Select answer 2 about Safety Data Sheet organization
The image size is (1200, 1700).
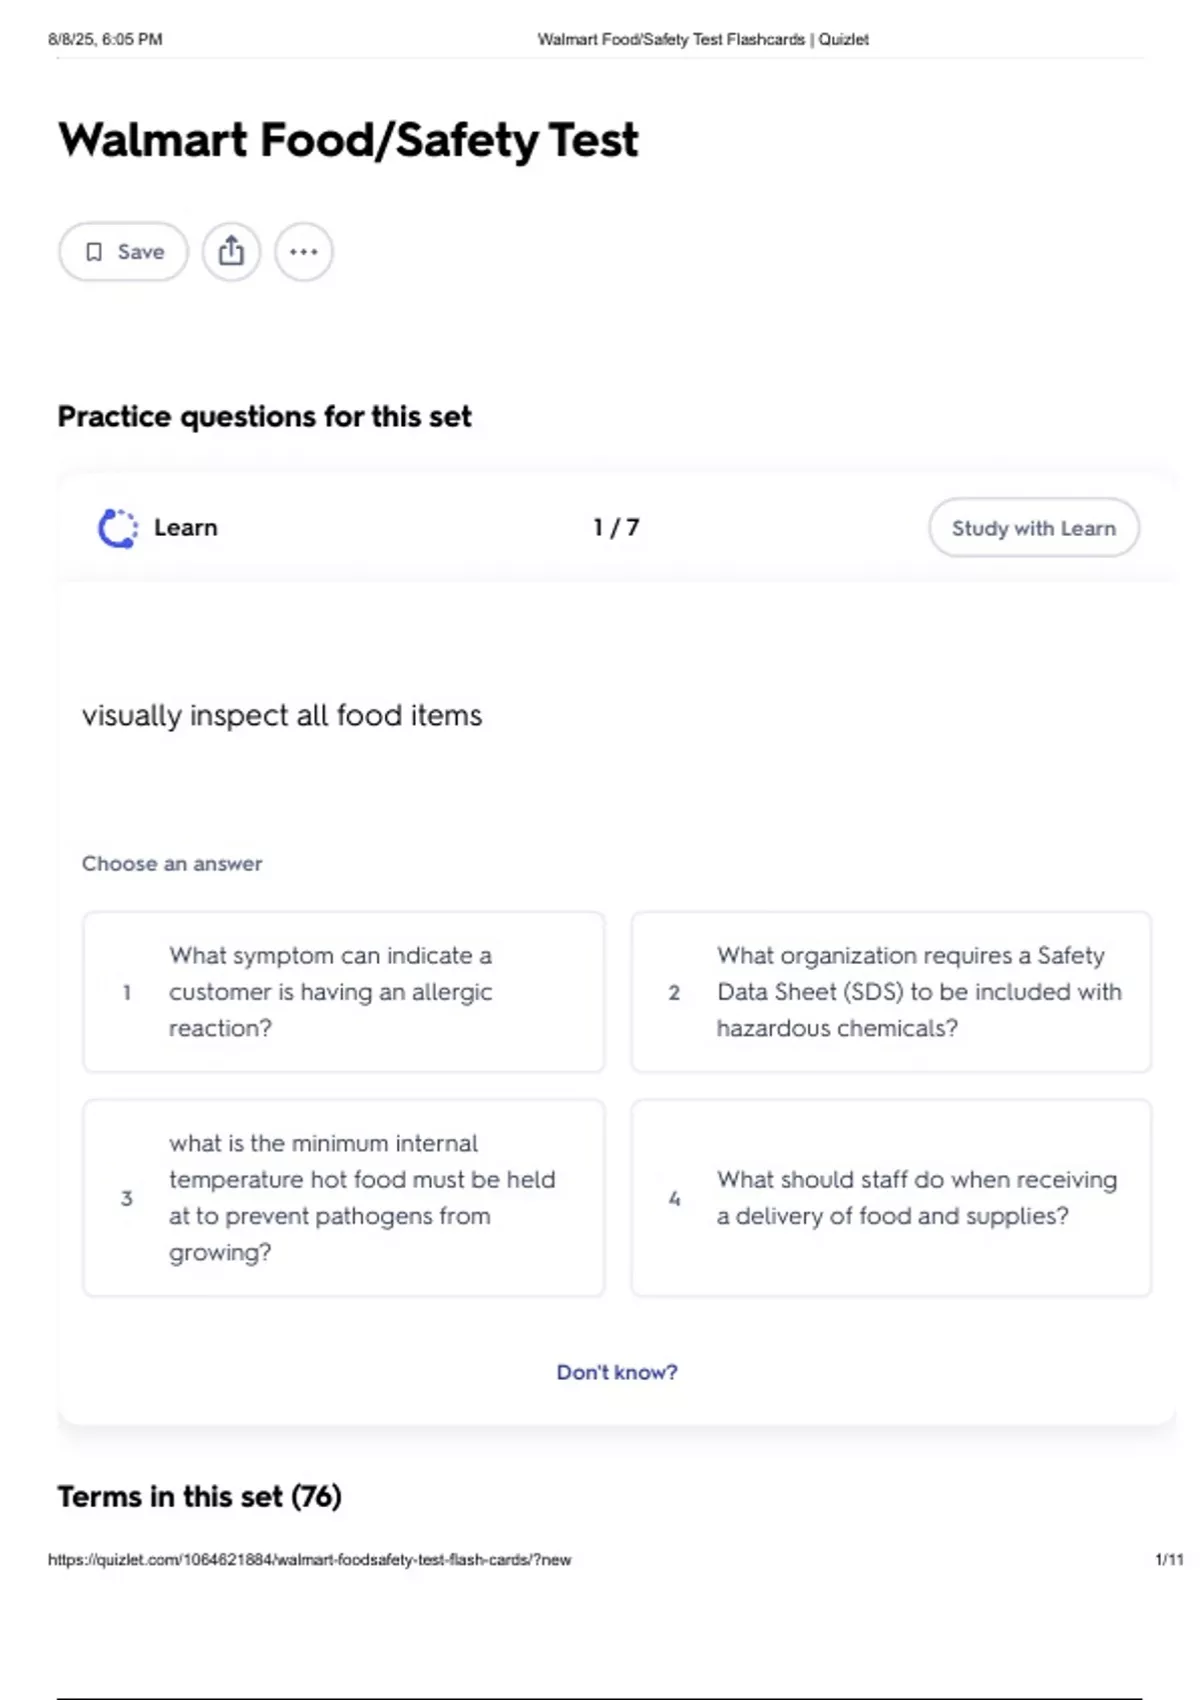pos(891,992)
